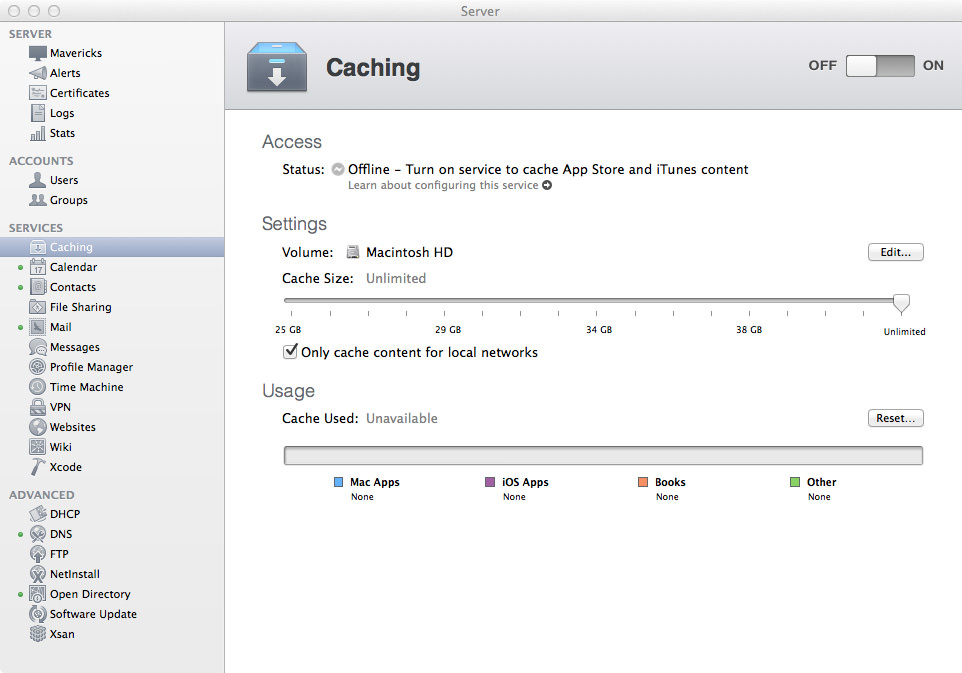Open the Messages service icon
Screen dimensions: 962x673
click(37, 347)
